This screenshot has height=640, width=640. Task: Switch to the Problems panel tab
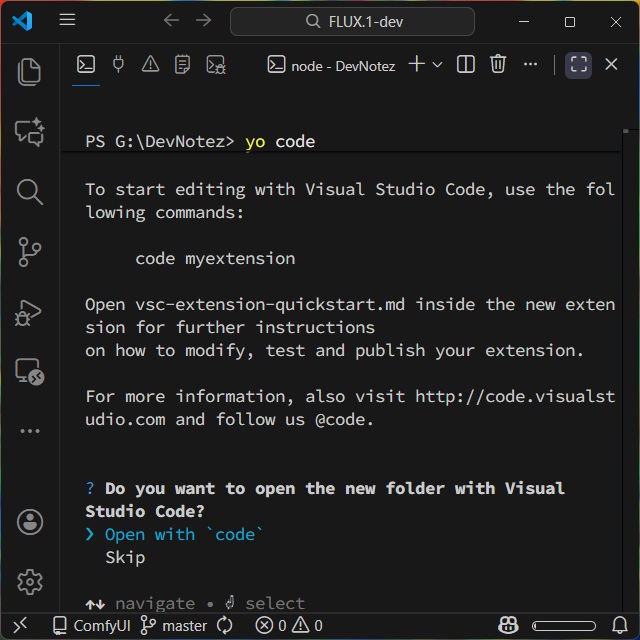point(150,65)
